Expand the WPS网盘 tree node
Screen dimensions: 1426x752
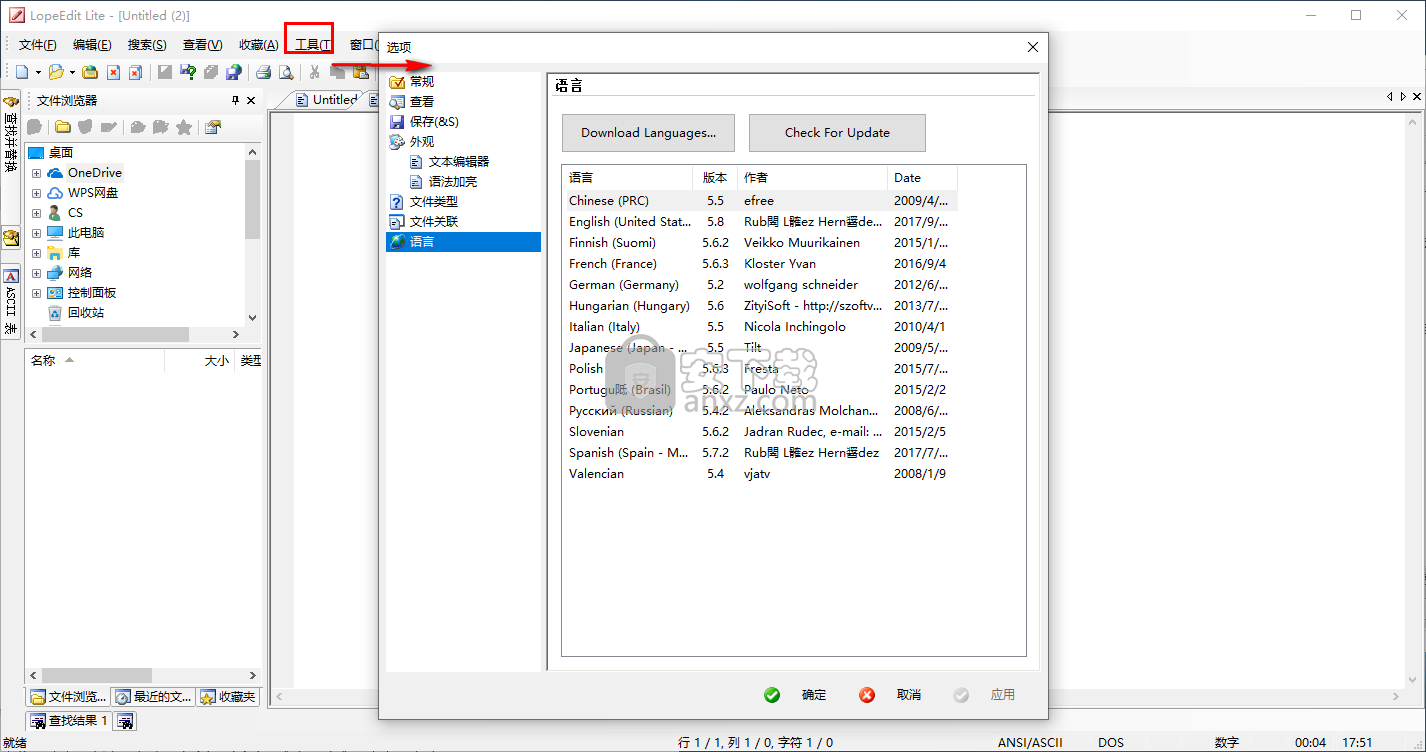click(36, 193)
